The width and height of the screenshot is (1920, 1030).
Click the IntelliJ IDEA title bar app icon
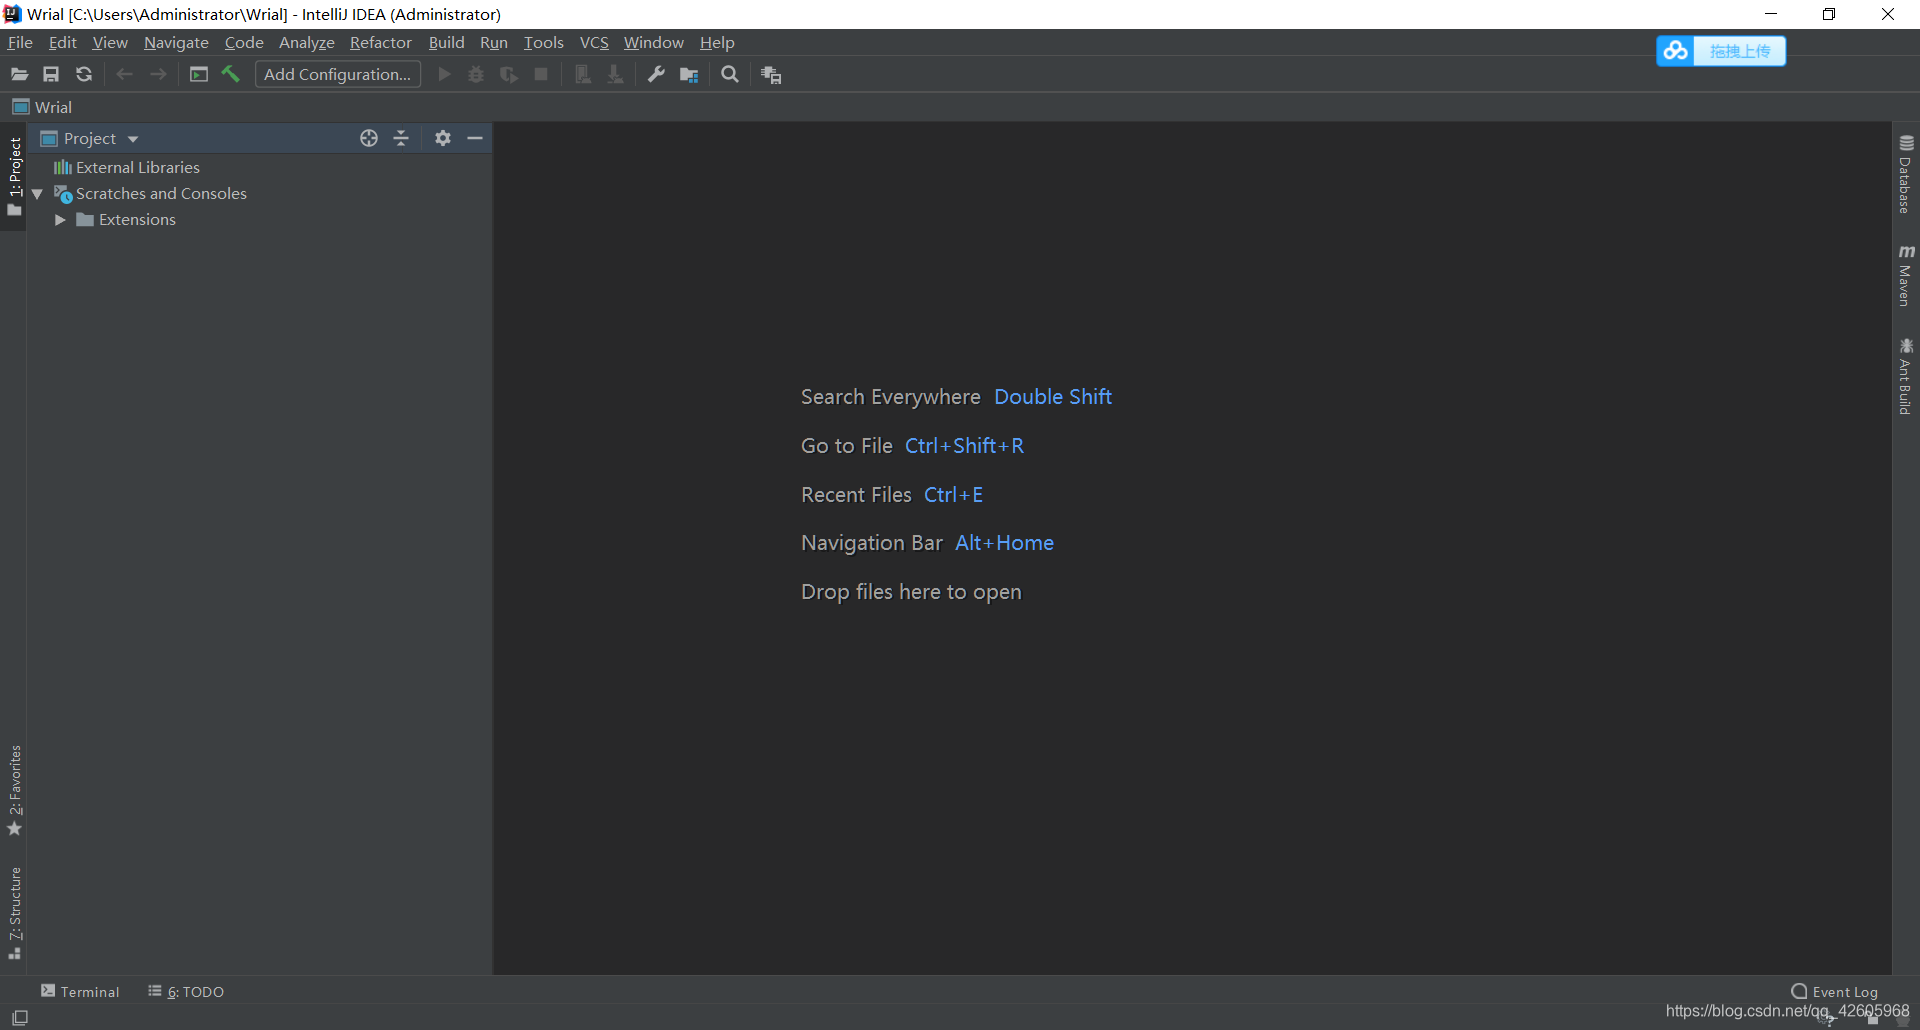click(x=12, y=14)
